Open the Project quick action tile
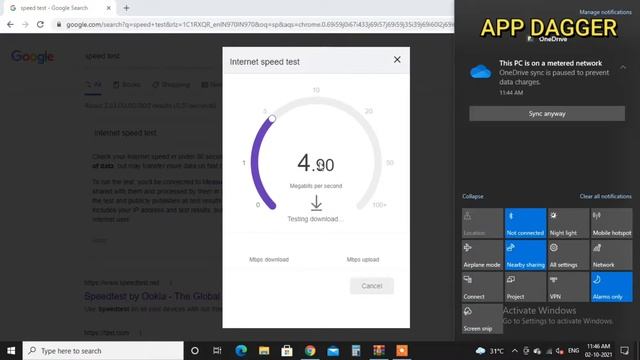640x360 pixels. click(x=526, y=287)
